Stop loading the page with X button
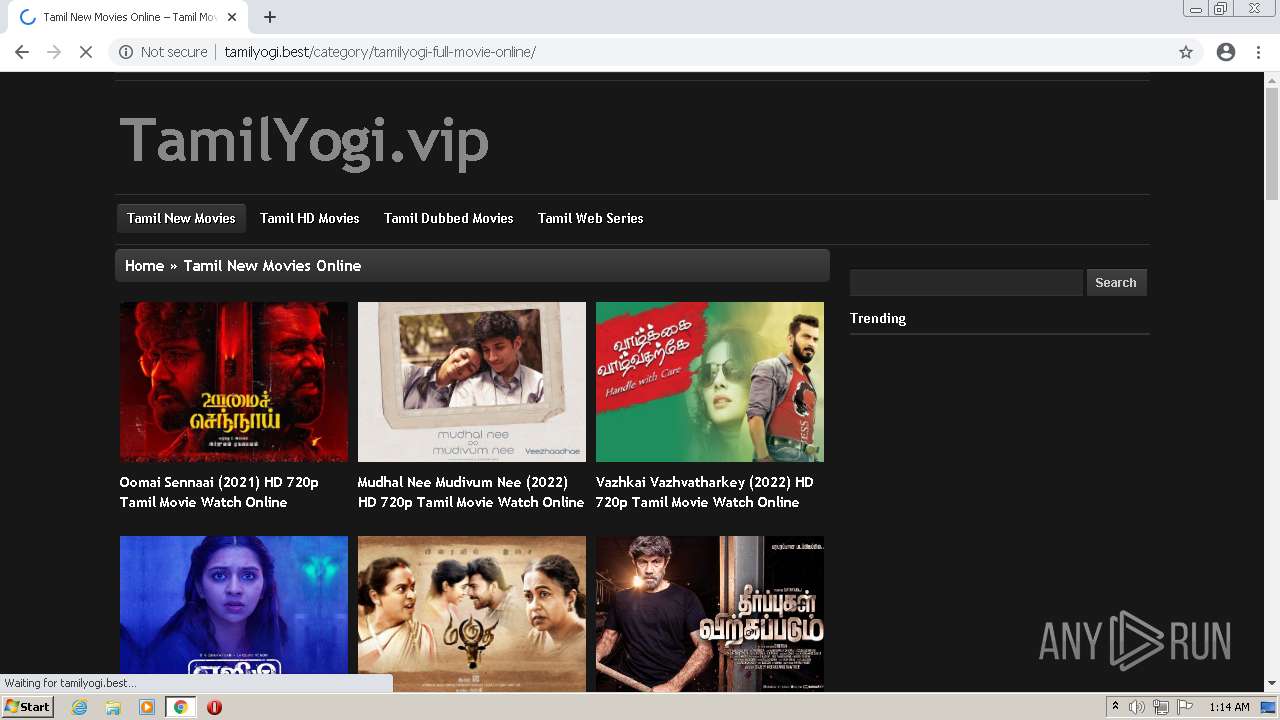Viewport: 1280px width, 720px height. click(x=86, y=52)
